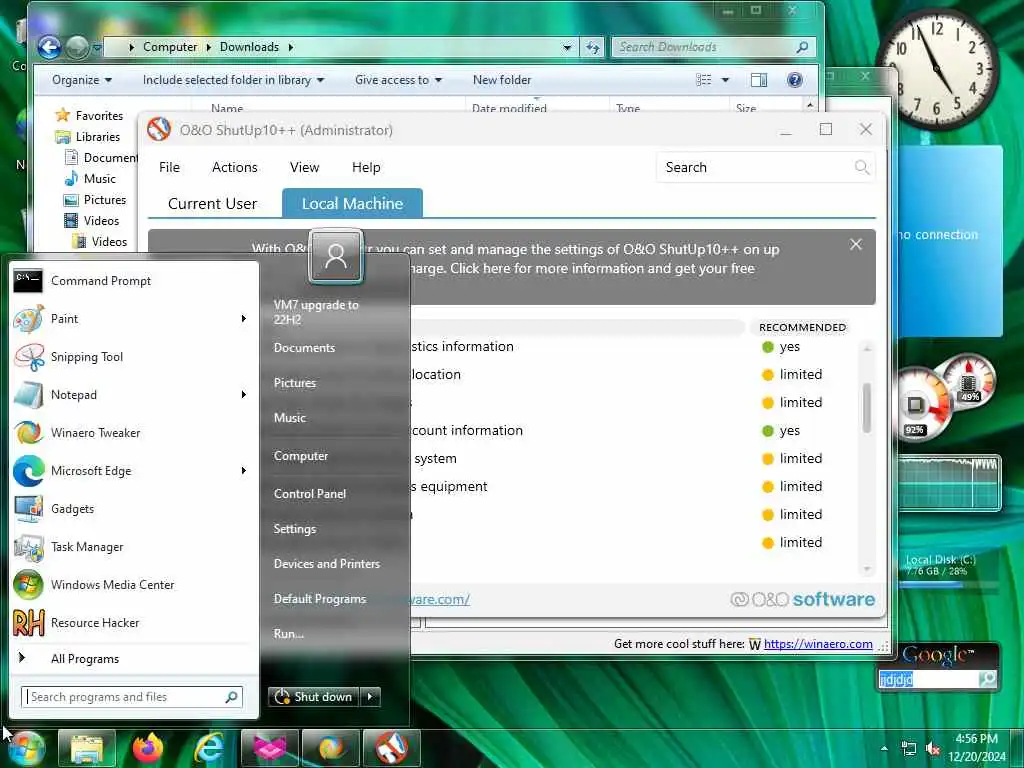Switch to O&O ShutUp10 taskbar button
This screenshot has height=768, width=1024.
[392, 748]
